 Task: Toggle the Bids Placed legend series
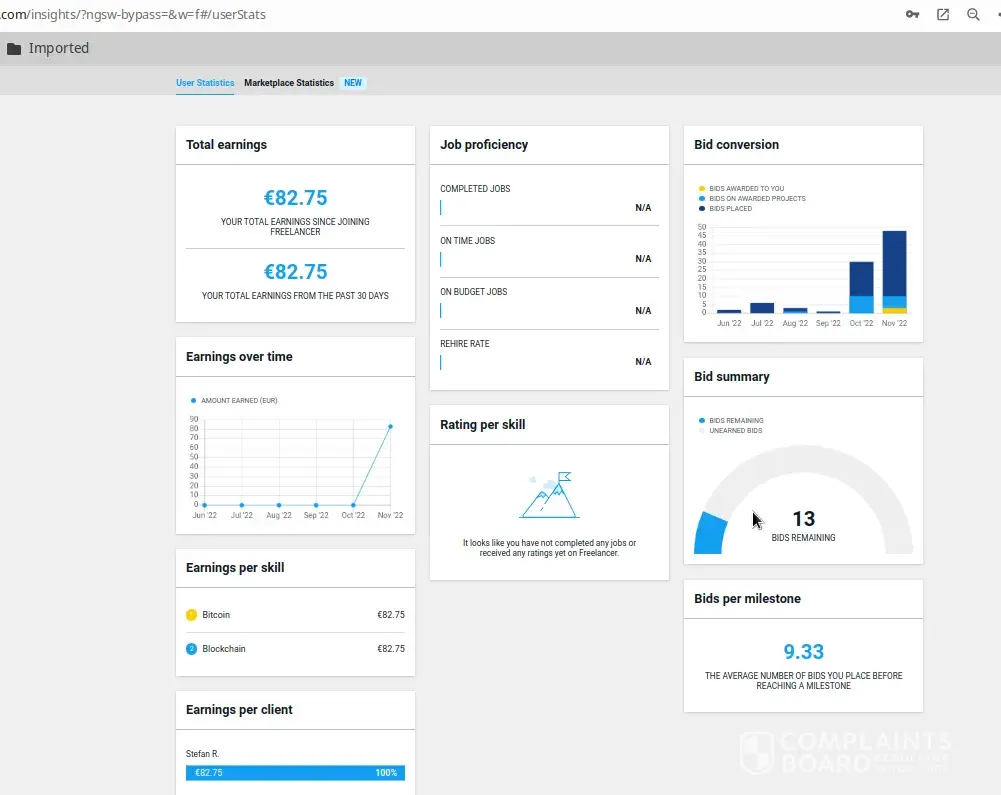(730, 209)
